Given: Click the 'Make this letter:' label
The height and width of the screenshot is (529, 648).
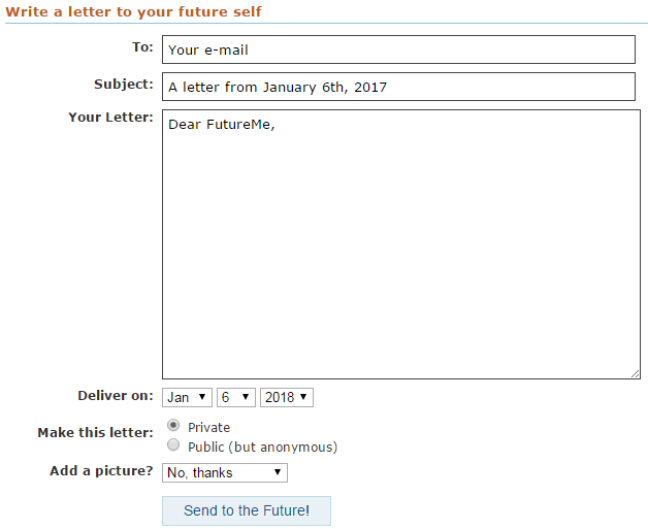Looking at the screenshot, I should [95, 433].
